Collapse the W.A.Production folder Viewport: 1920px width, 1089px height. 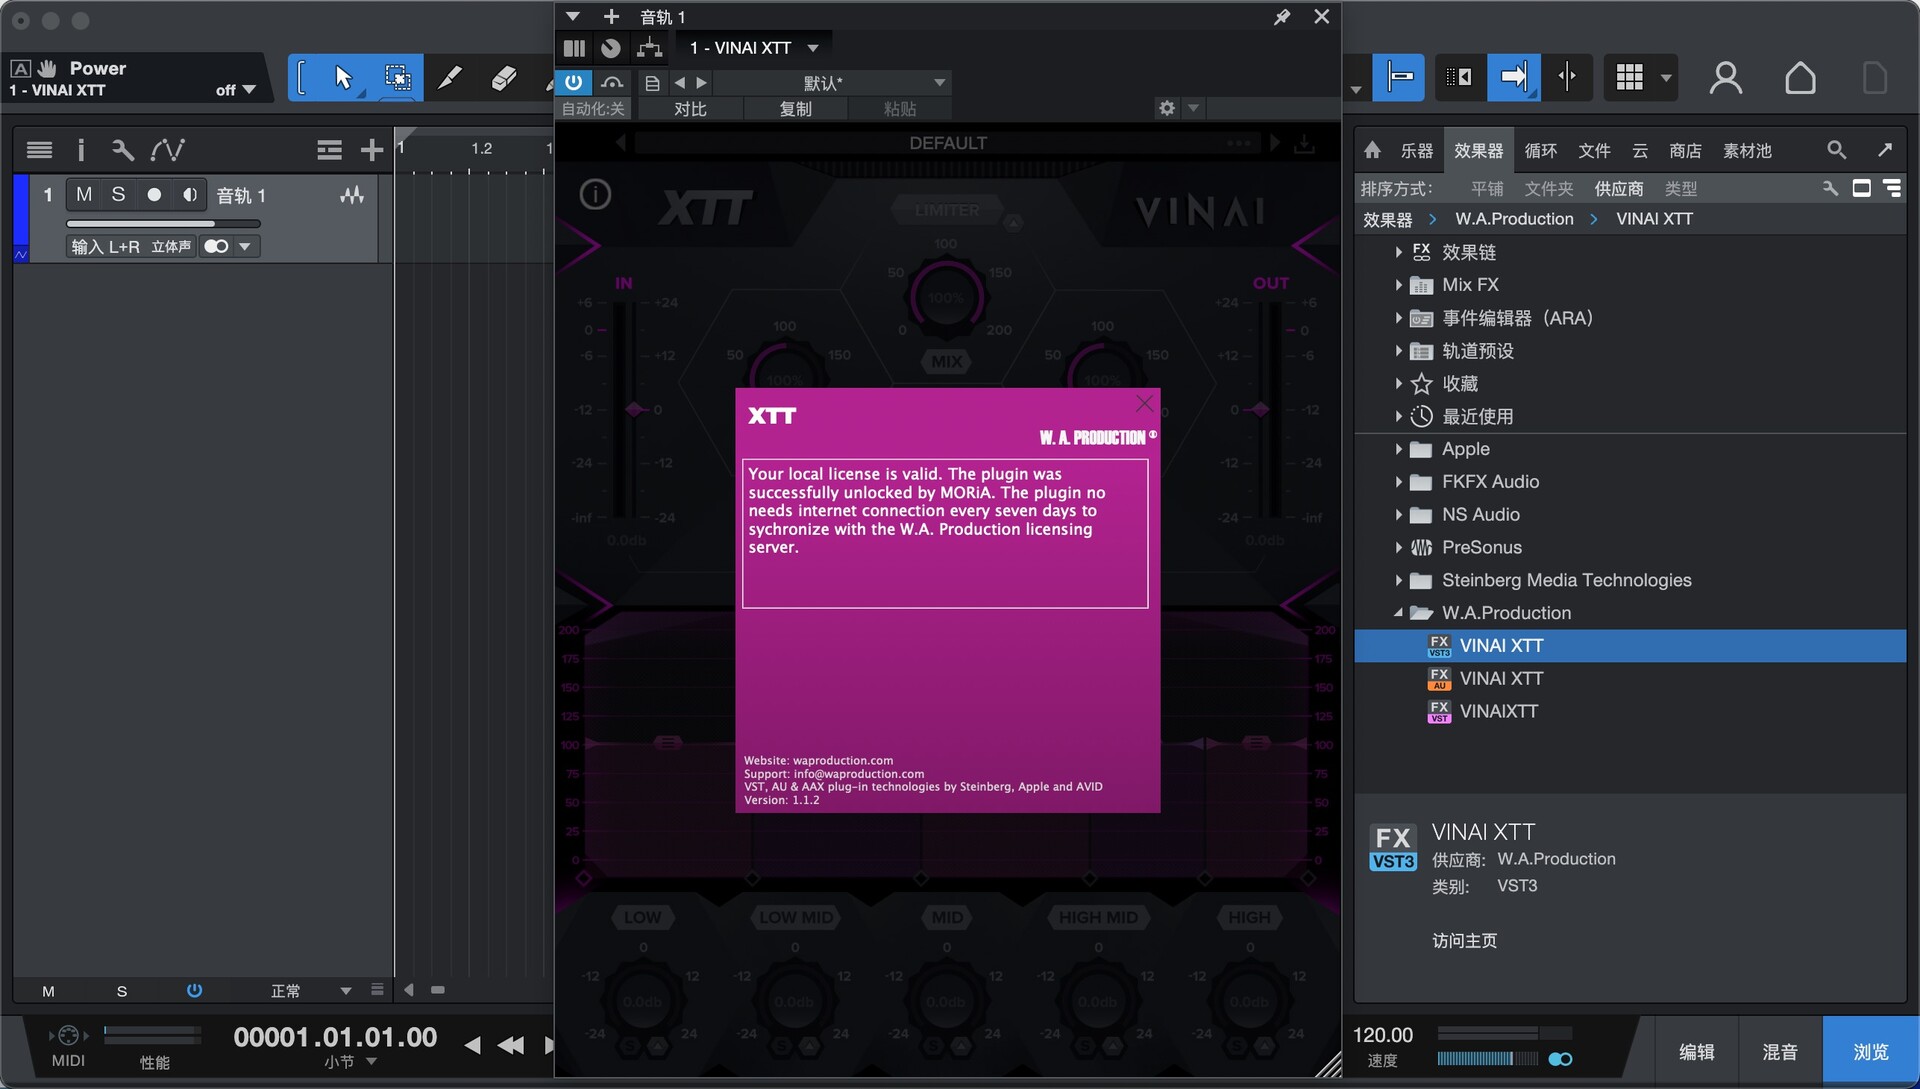click(x=1398, y=613)
